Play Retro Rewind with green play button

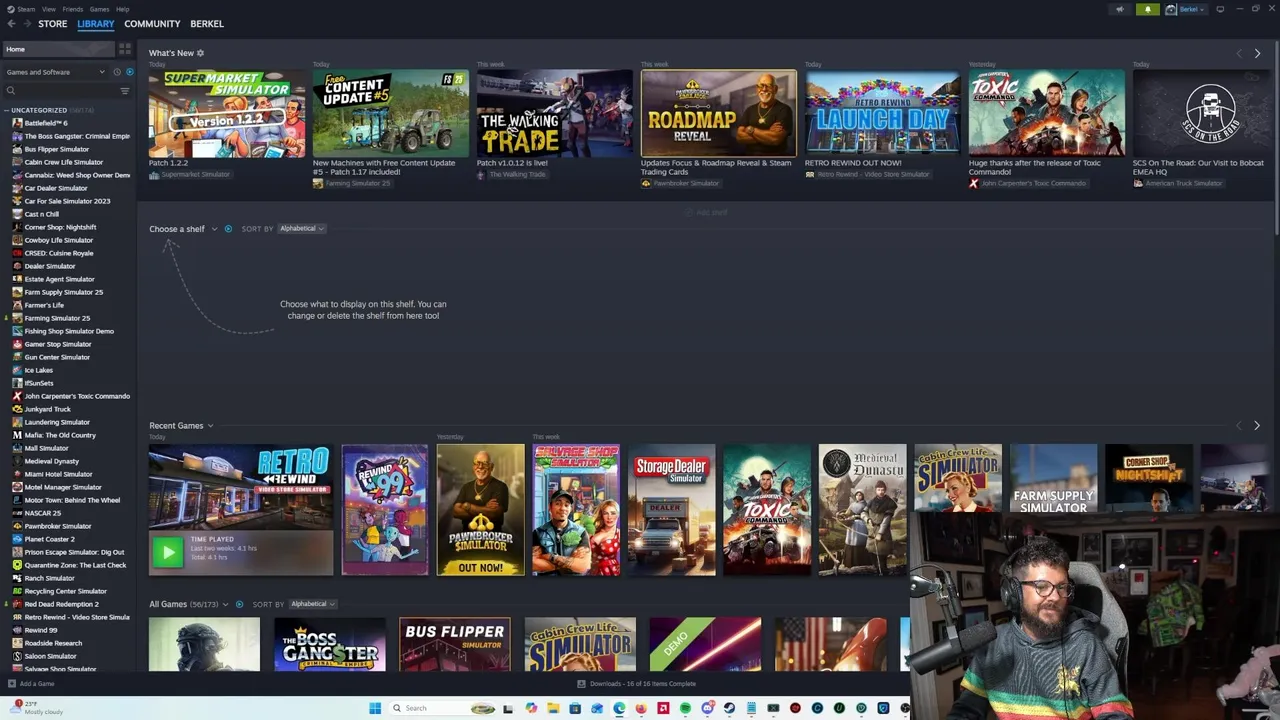(167, 551)
